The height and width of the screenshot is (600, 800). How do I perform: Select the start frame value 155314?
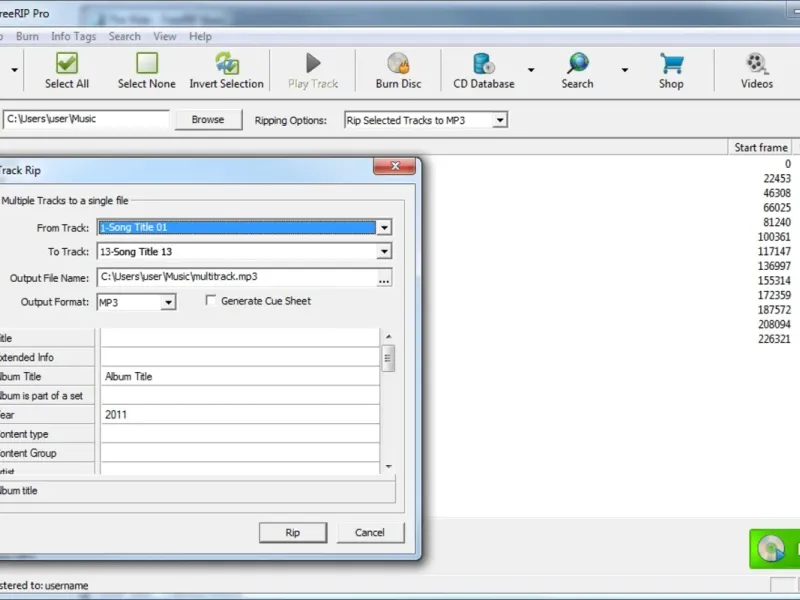[x=774, y=281]
